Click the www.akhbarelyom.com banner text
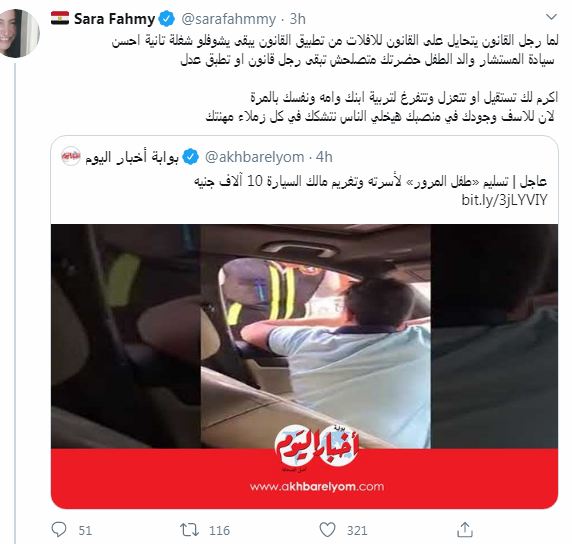572x544 pixels. (317, 486)
